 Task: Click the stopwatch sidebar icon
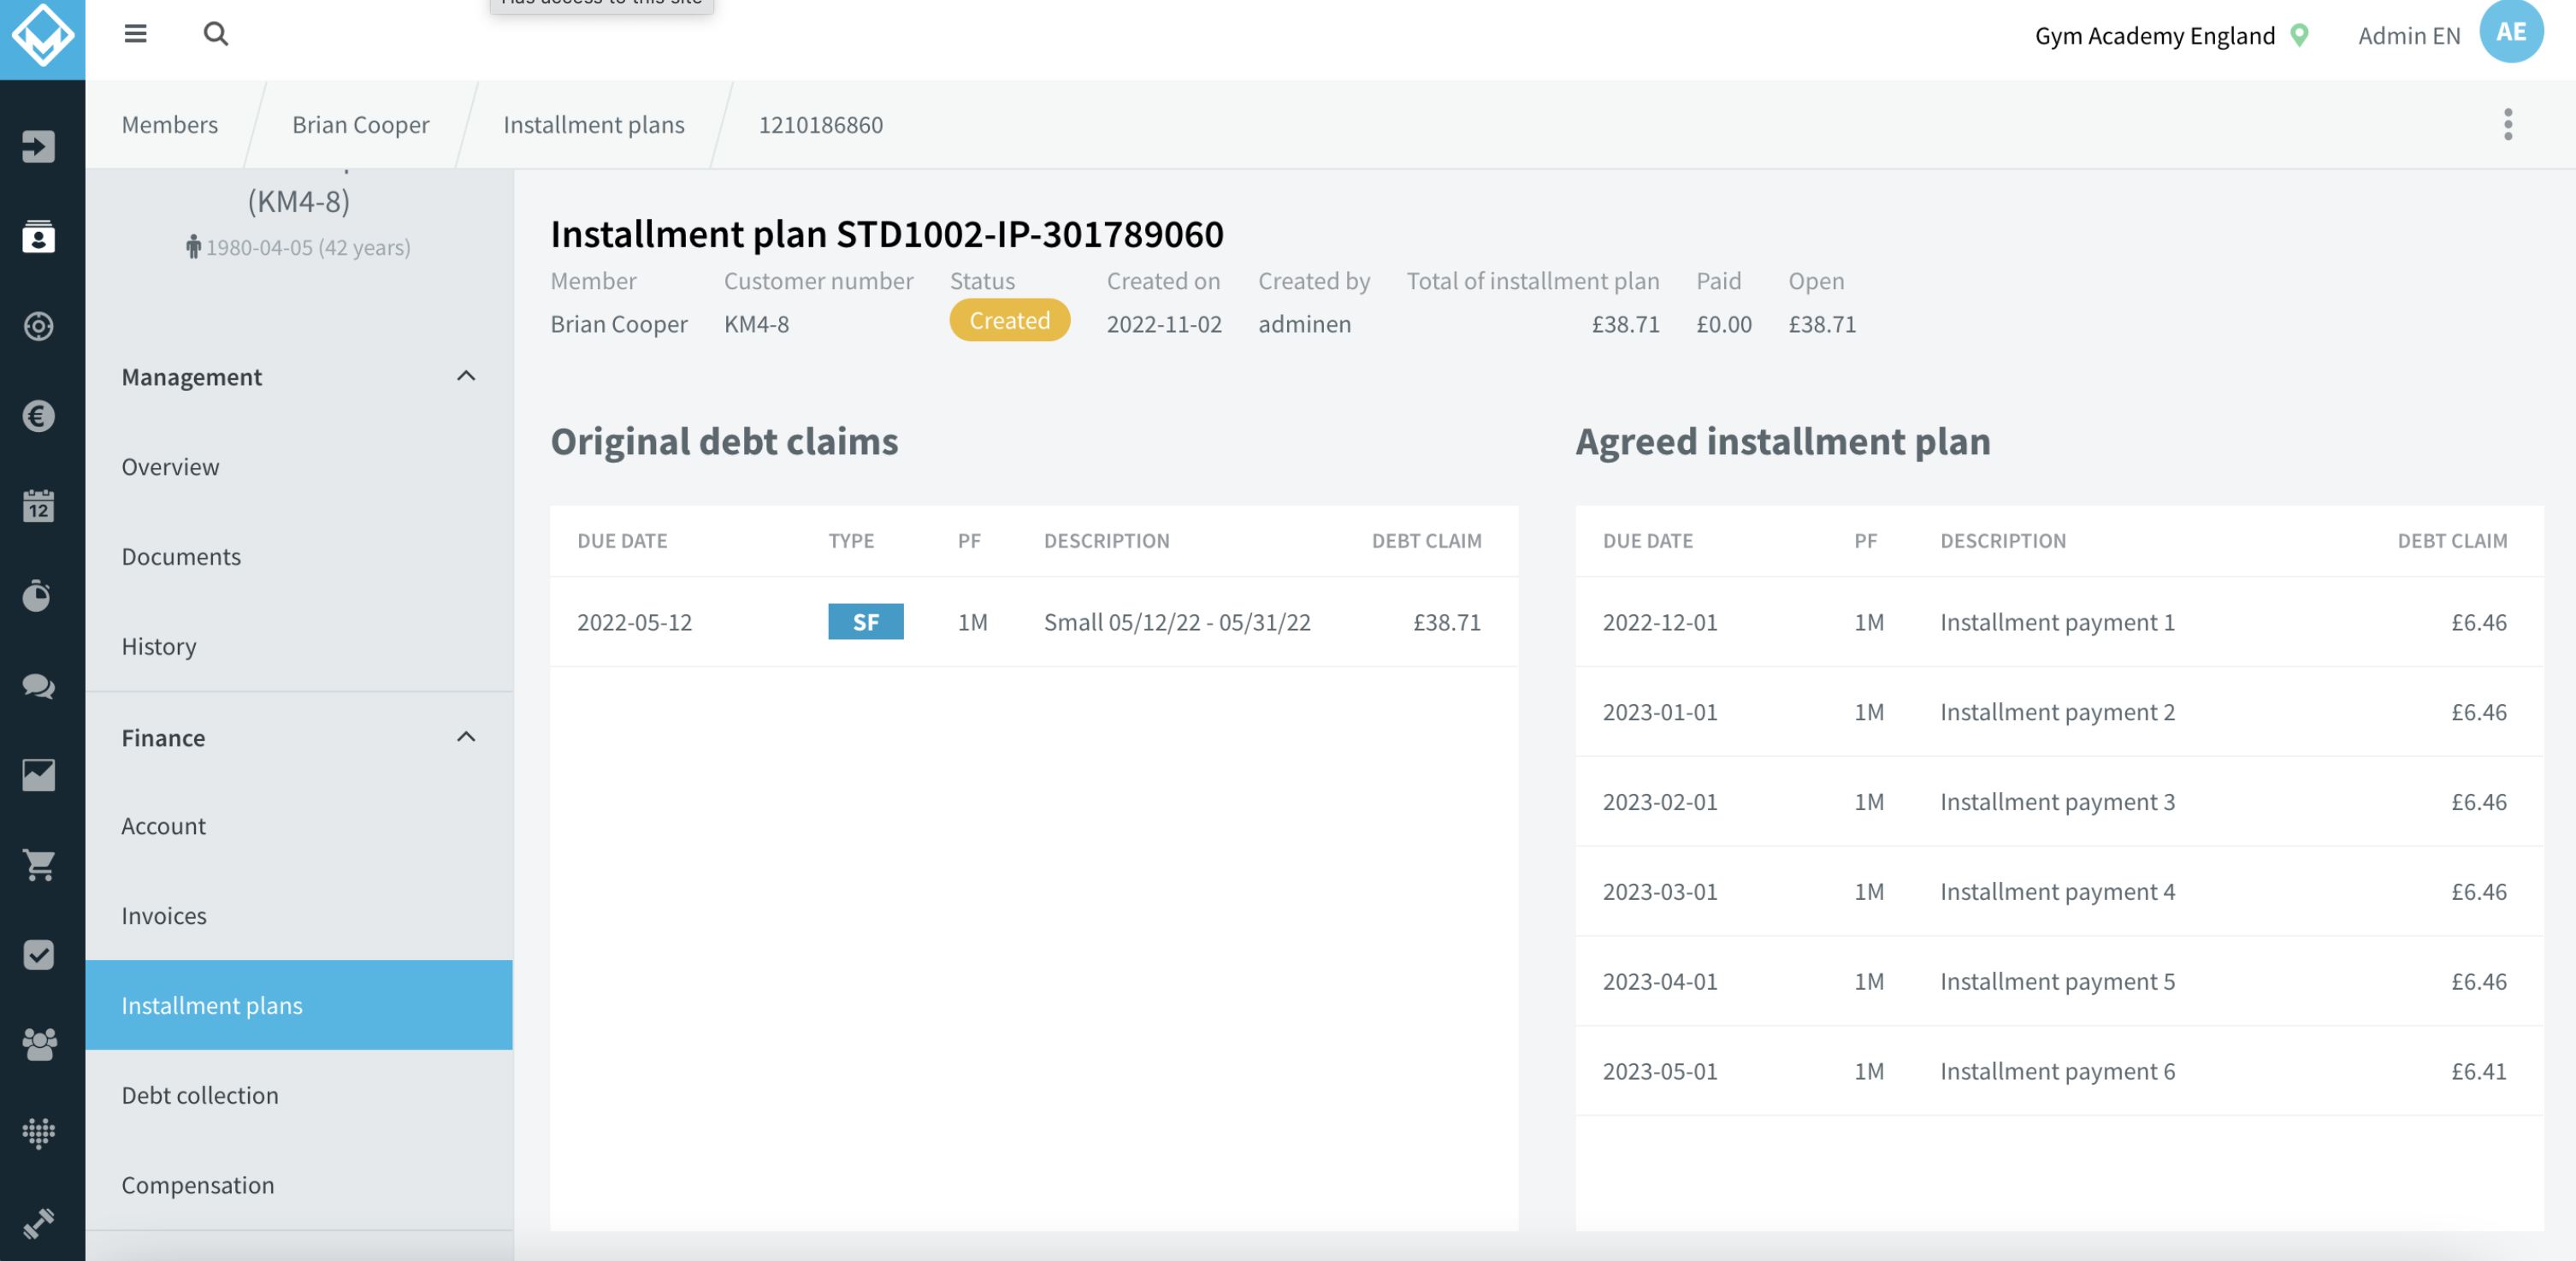tap(39, 596)
